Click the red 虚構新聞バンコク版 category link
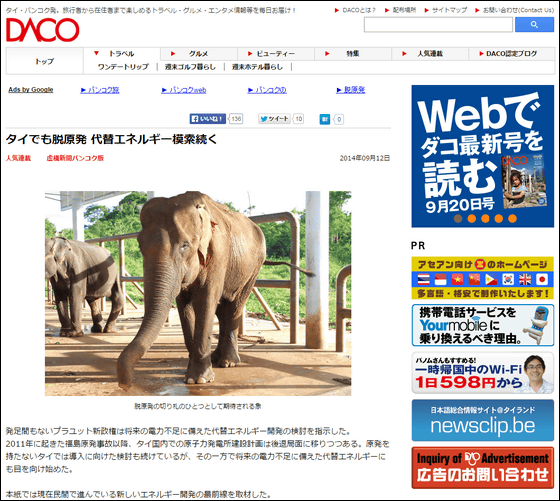Viewport: 560px width, 501px height. point(75,158)
